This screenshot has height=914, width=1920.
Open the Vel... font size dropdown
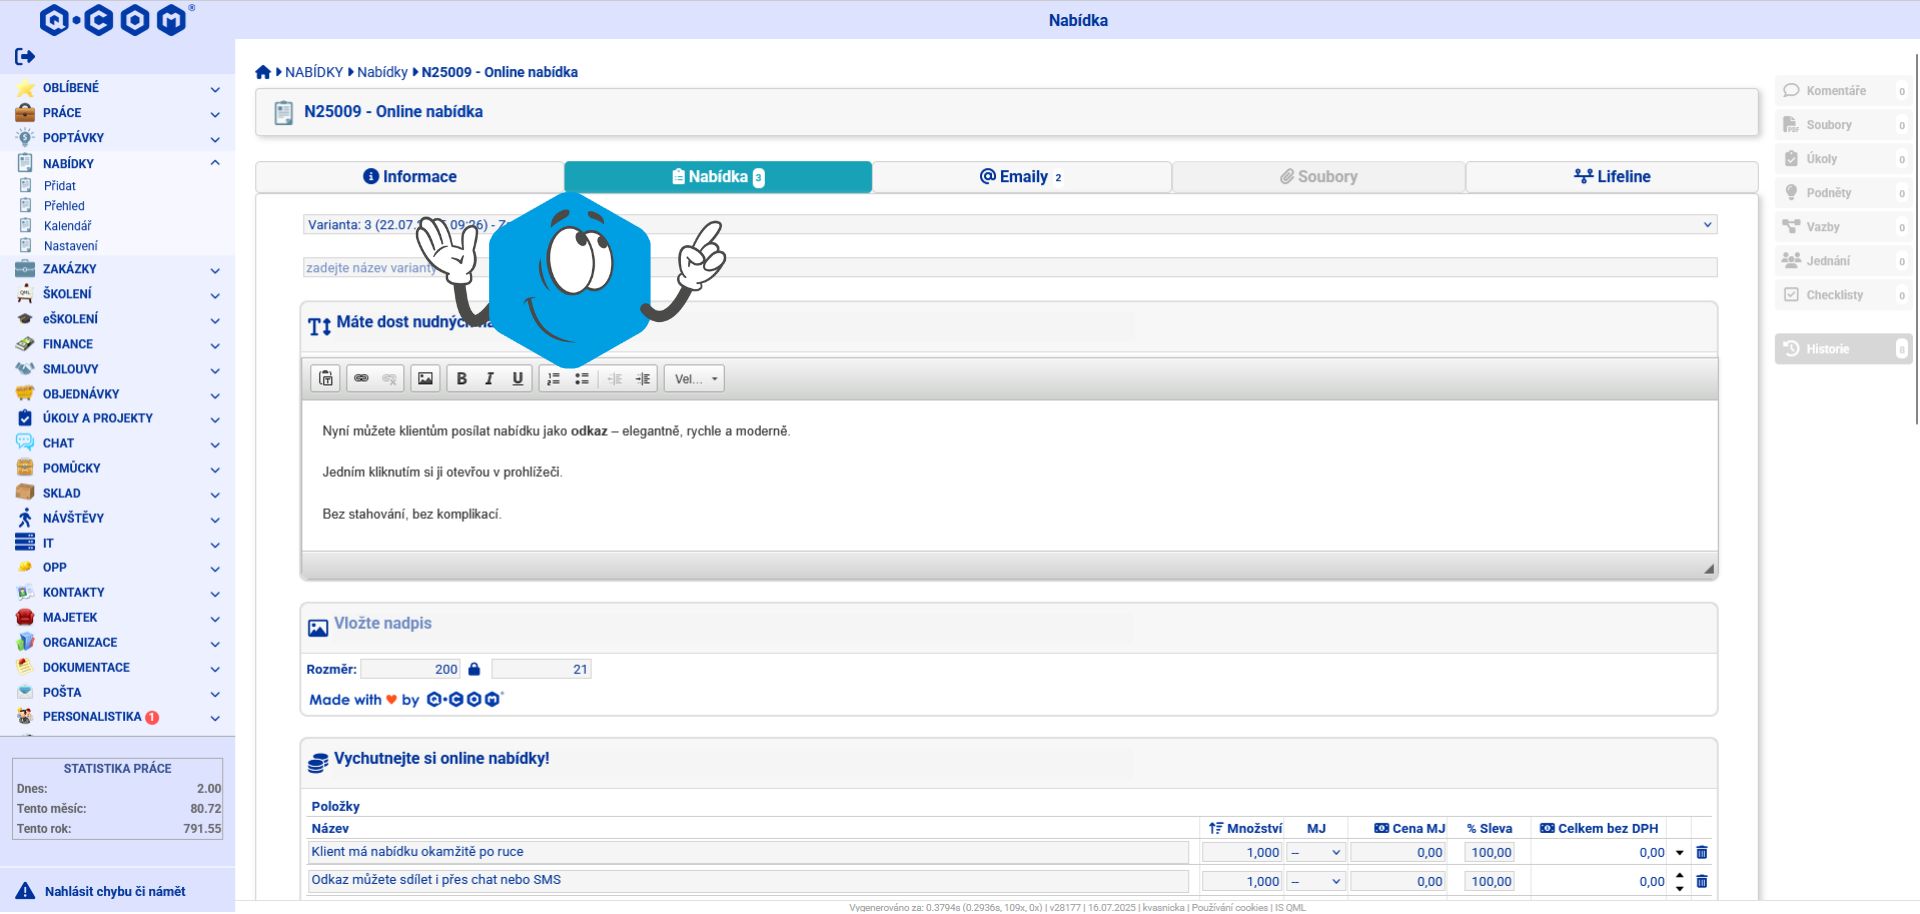click(x=694, y=379)
